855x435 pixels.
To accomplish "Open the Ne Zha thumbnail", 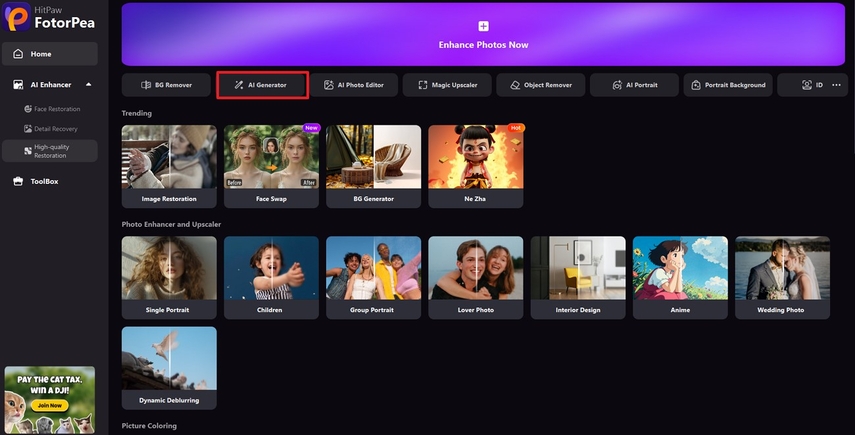I will tap(476, 166).
